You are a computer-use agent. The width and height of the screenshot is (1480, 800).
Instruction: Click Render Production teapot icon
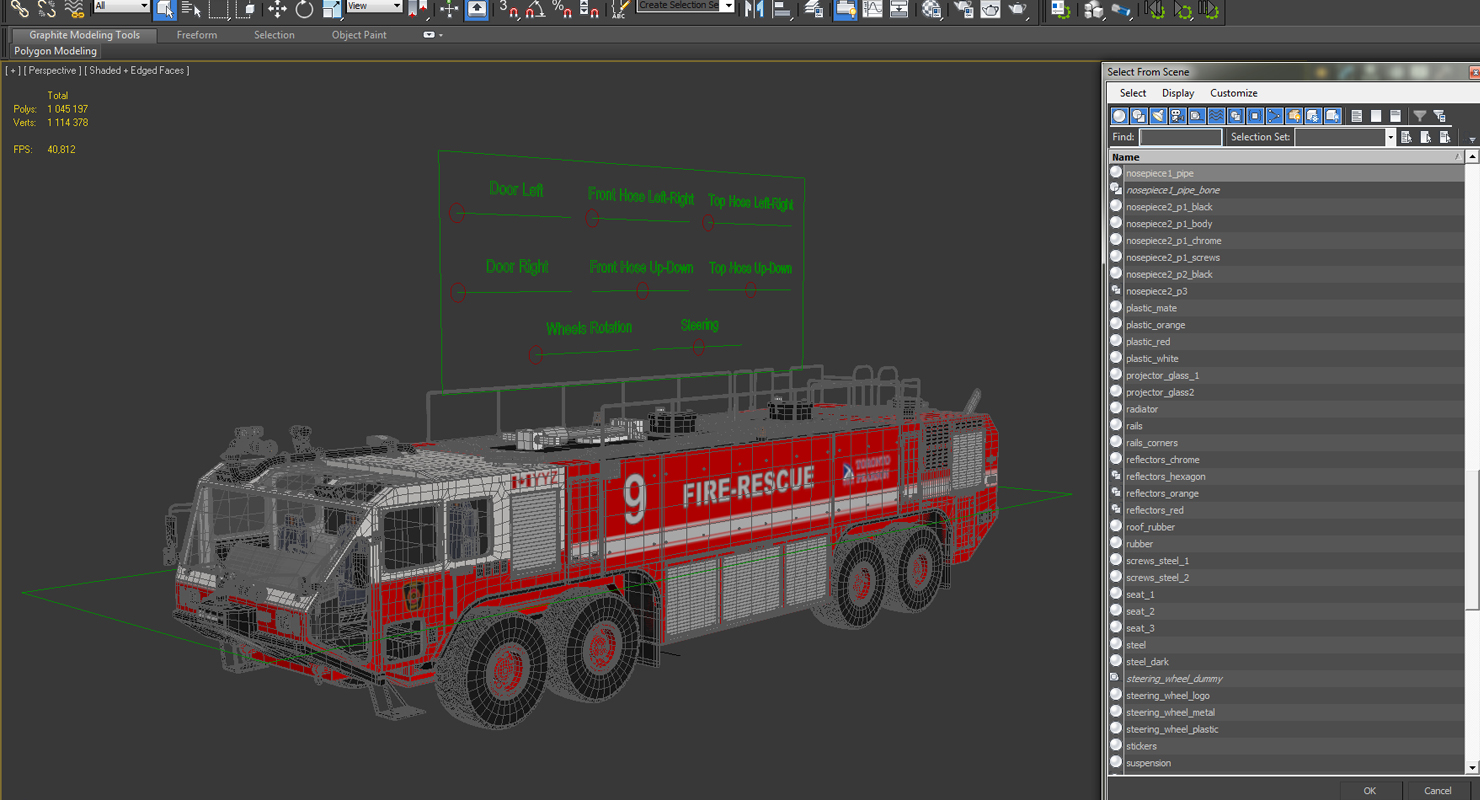(x=1017, y=9)
